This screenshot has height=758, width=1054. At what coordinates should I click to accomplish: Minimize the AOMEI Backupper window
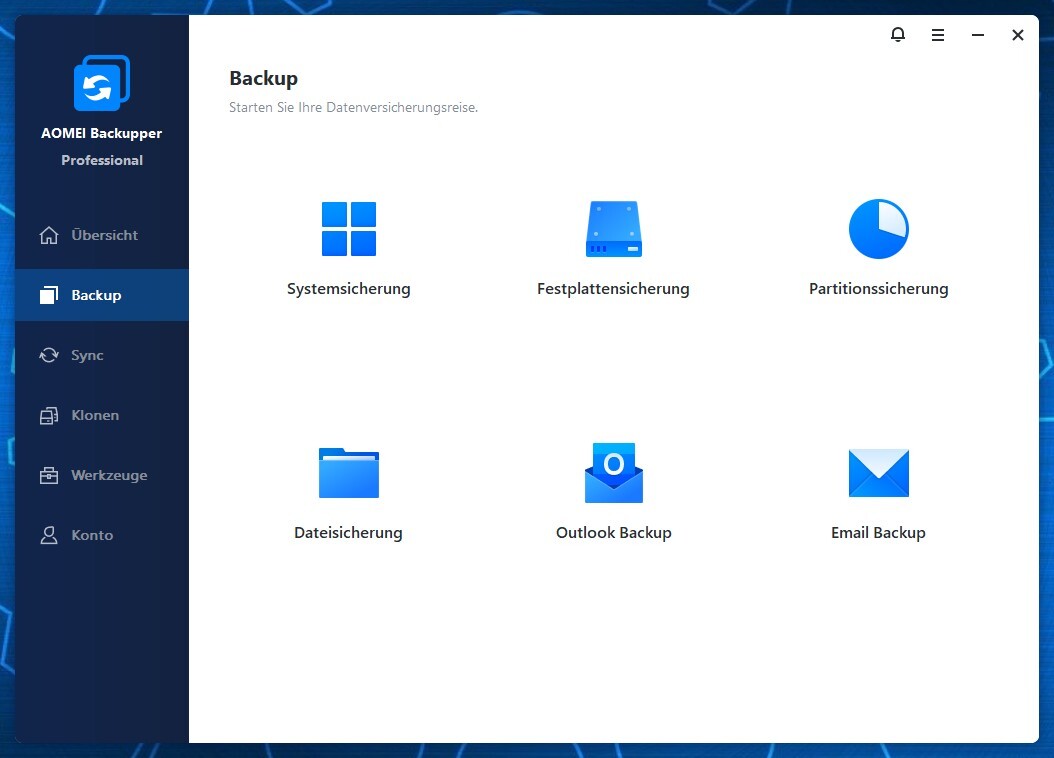tap(977, 35)
